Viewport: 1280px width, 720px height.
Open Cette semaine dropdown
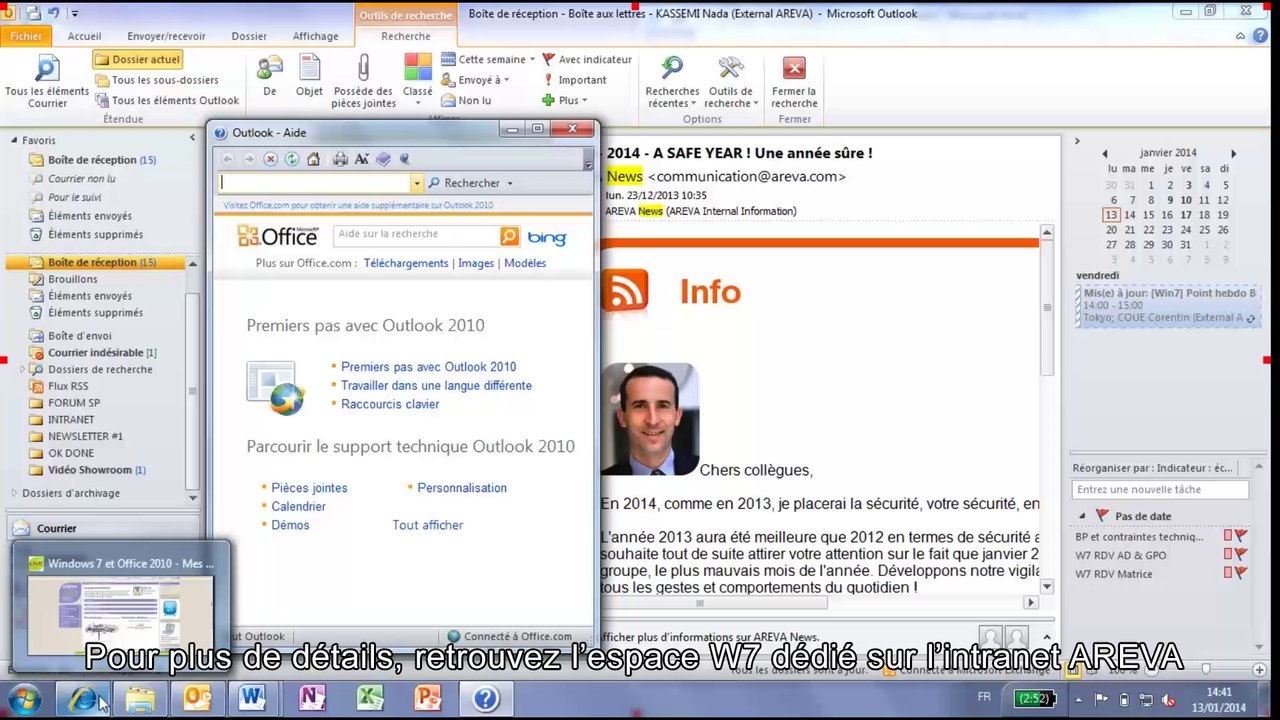pyautogui.click(x=488, y=60)
